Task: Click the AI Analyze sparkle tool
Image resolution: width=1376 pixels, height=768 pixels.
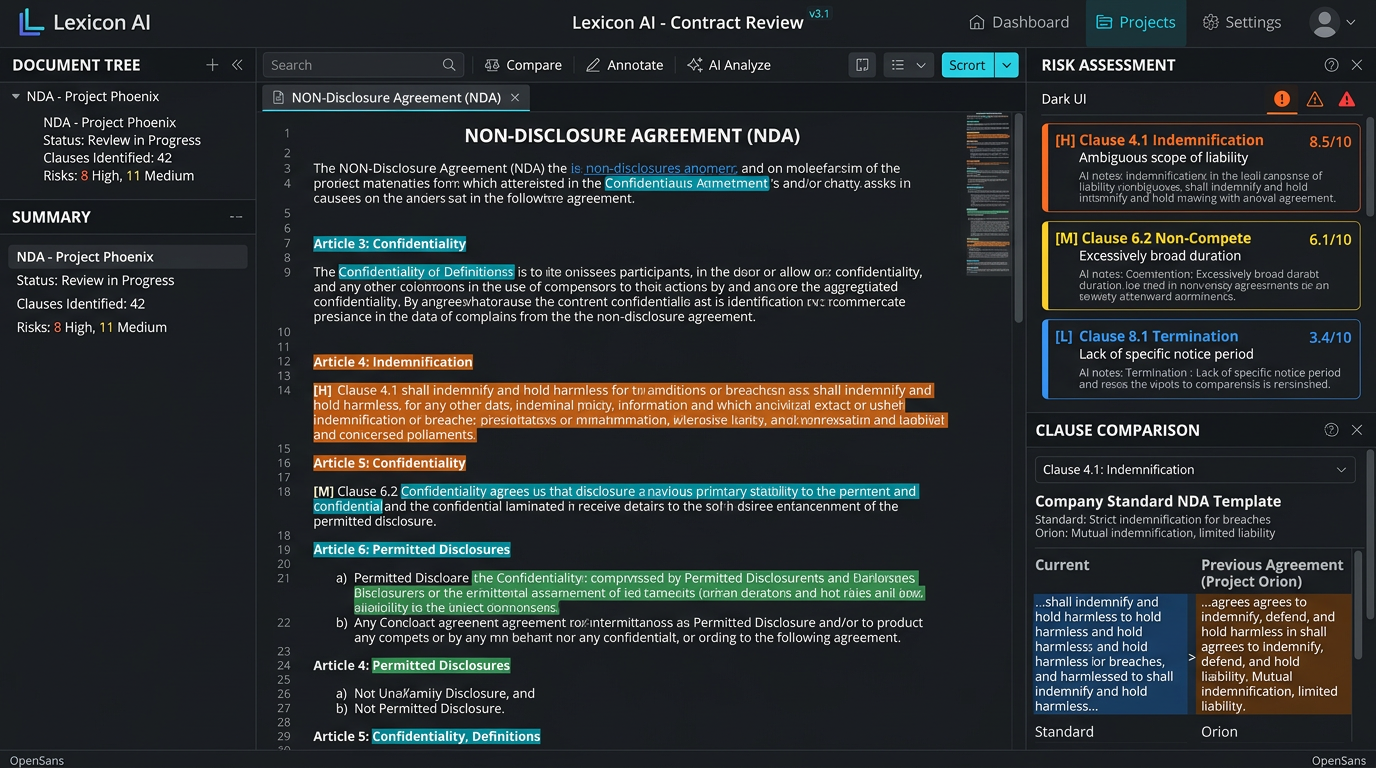Action: [x=728, y=65]
